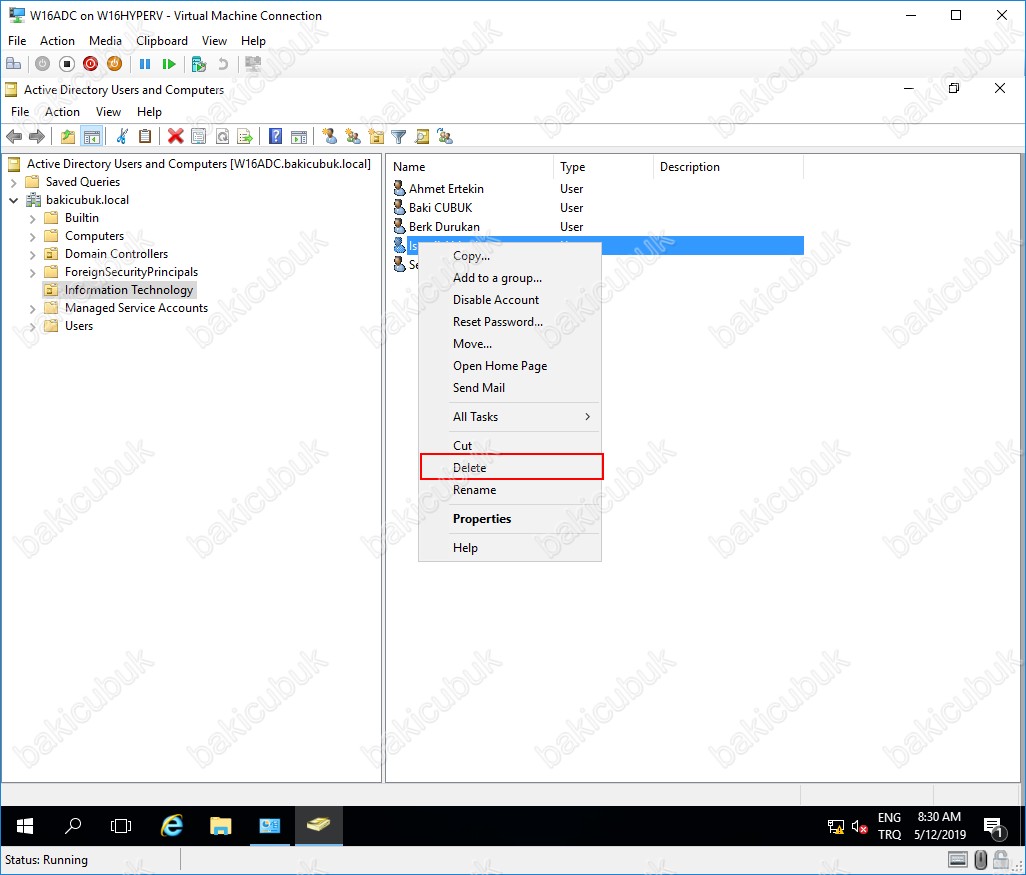Click the red X Delete toolbar icon

(175, 136)
